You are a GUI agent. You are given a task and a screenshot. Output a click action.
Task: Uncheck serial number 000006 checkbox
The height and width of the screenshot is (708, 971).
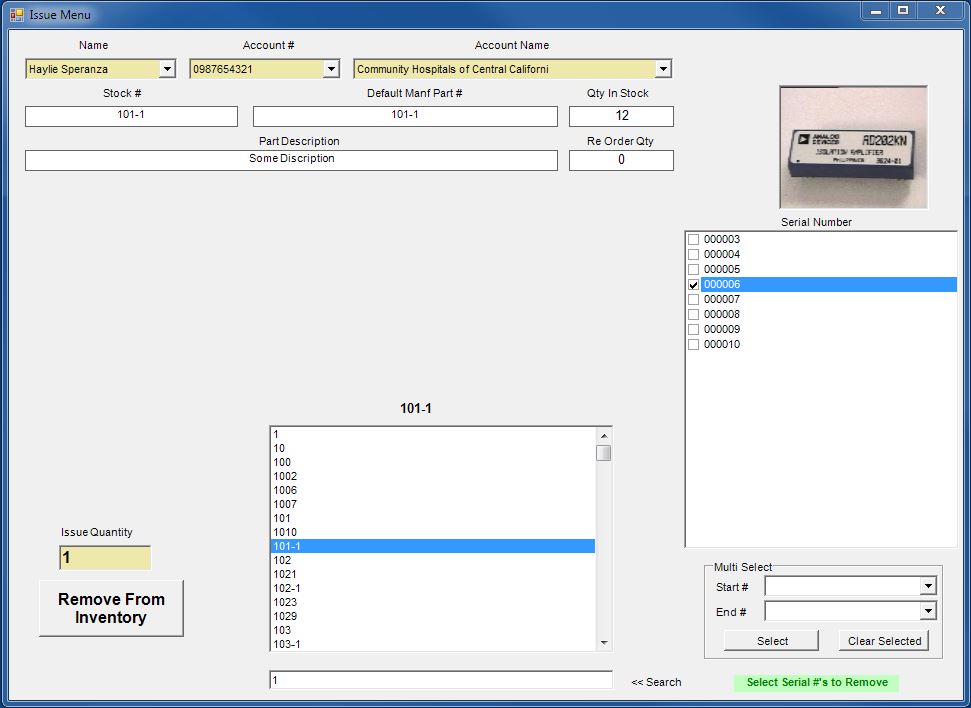point(693,285)
